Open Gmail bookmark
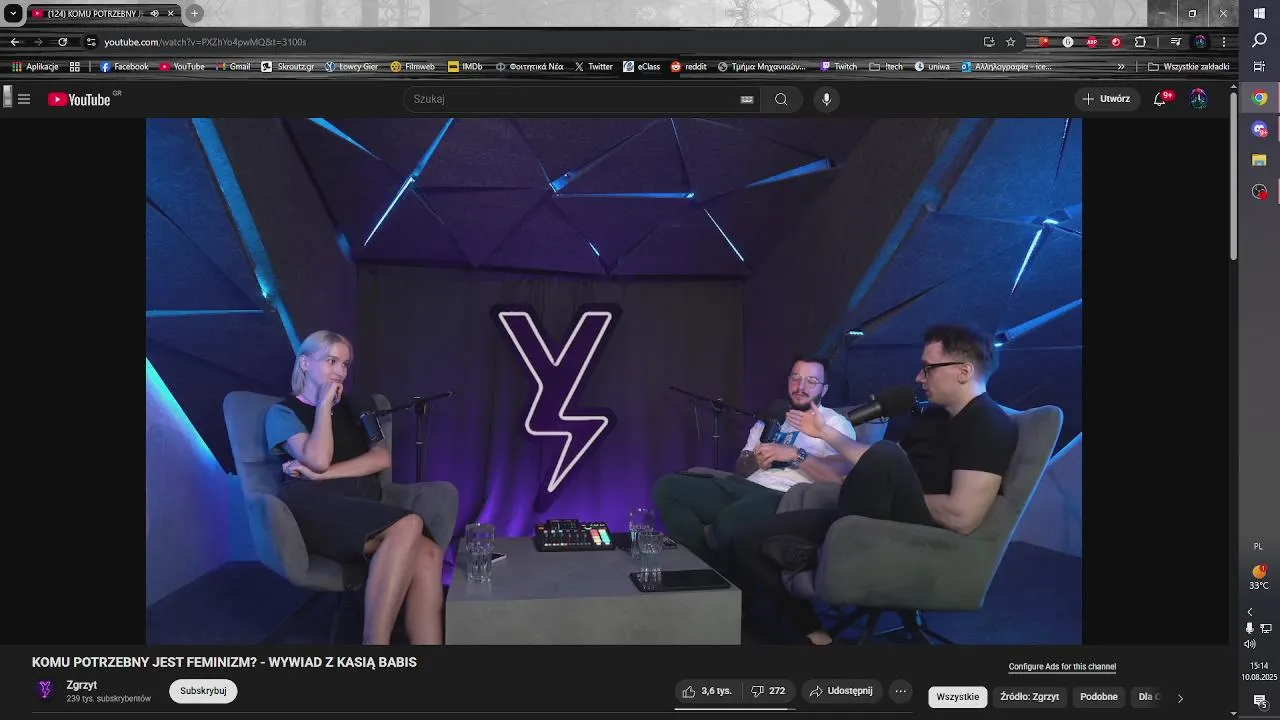The height and width of the screenshot is (720, 1280). pos(233,67)
